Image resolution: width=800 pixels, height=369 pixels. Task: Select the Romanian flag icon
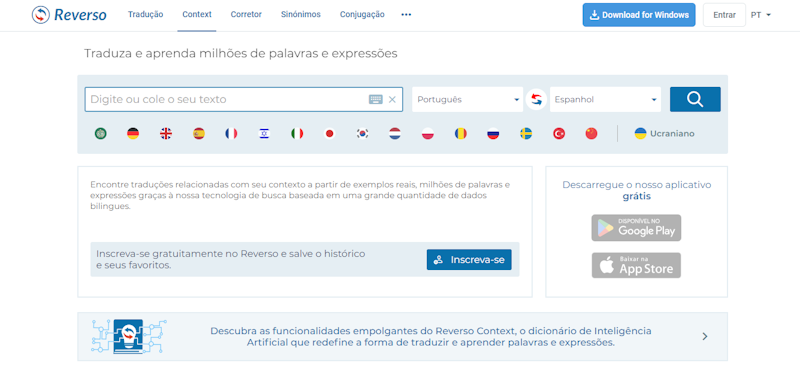[461, 134]
